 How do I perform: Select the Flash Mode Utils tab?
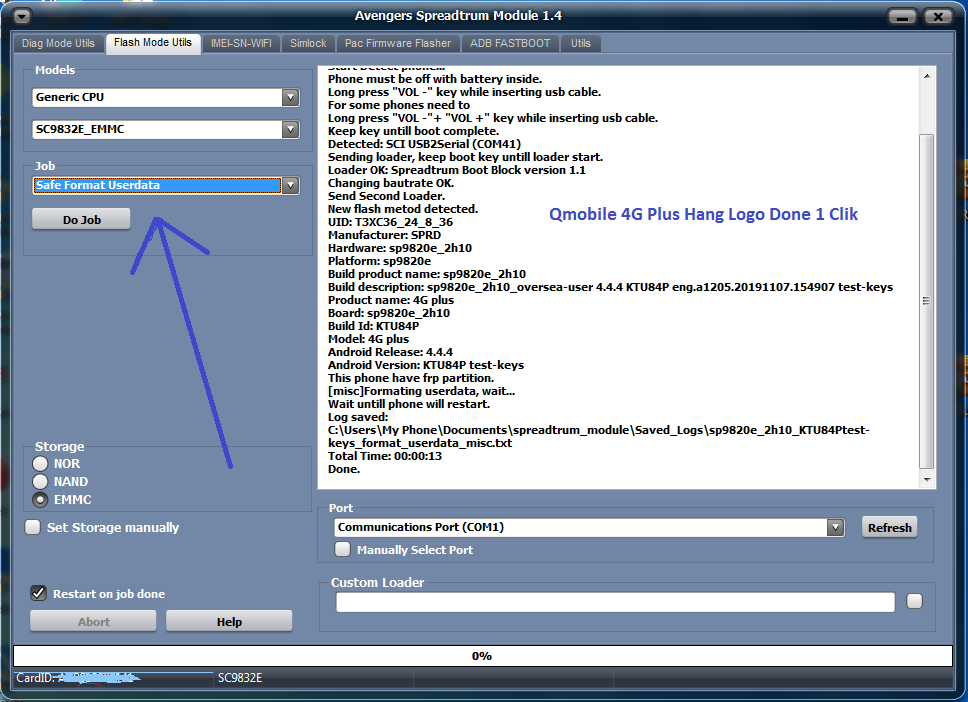click(153, 43)
